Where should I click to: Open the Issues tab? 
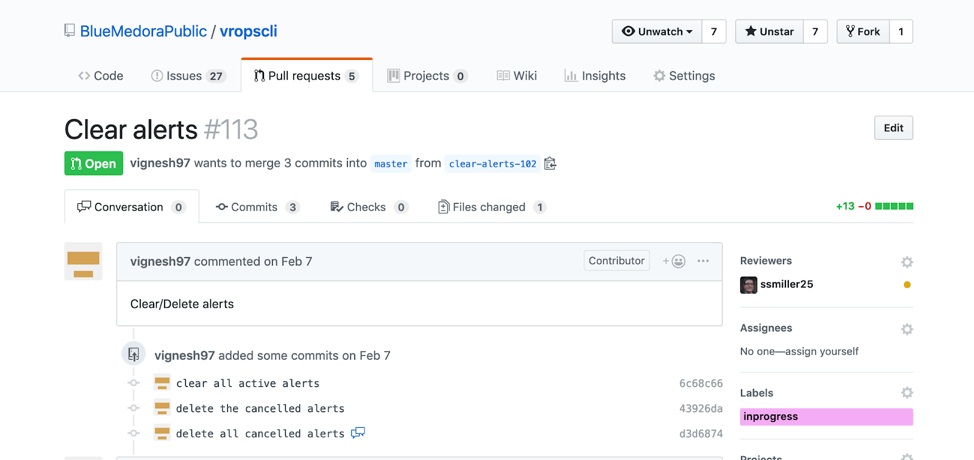(188, 76)
